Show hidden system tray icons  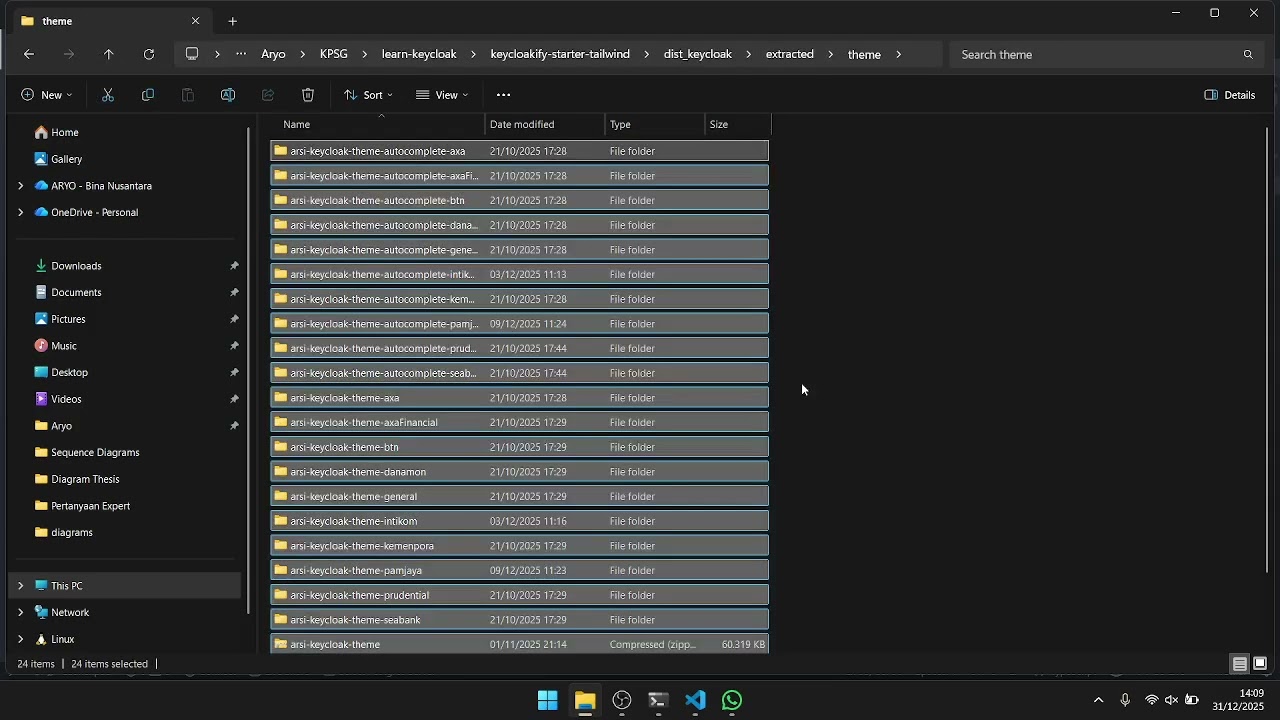[1098, 700]
